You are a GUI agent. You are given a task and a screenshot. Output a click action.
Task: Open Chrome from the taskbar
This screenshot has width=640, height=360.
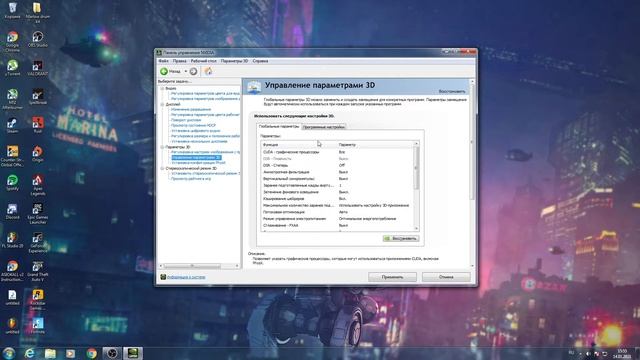pos(91,353)
